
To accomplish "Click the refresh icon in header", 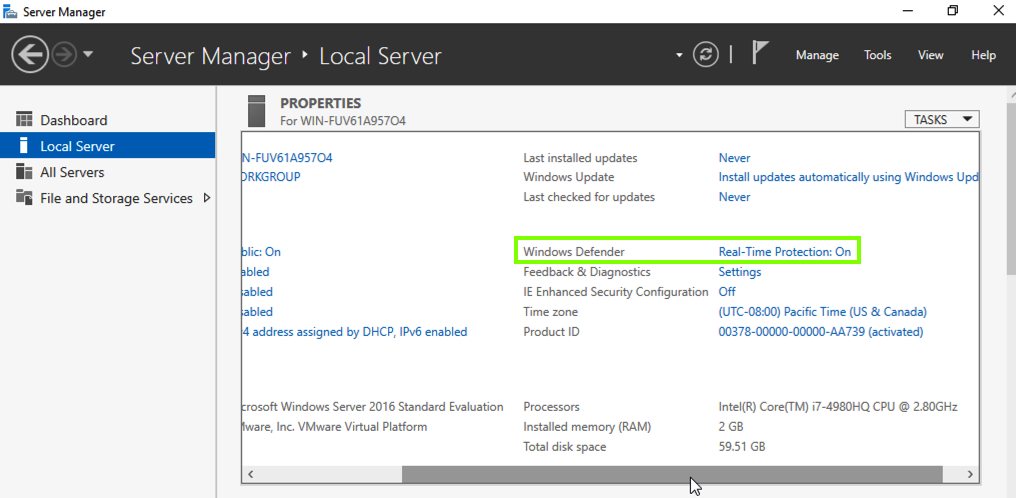I will pyautogui.click(x=706, y=54).
